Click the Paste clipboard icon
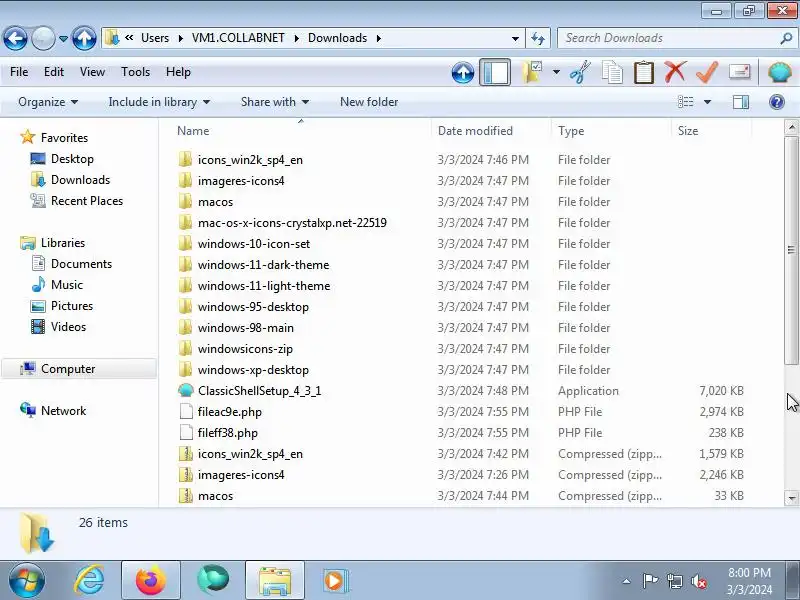 coord(643,72)
